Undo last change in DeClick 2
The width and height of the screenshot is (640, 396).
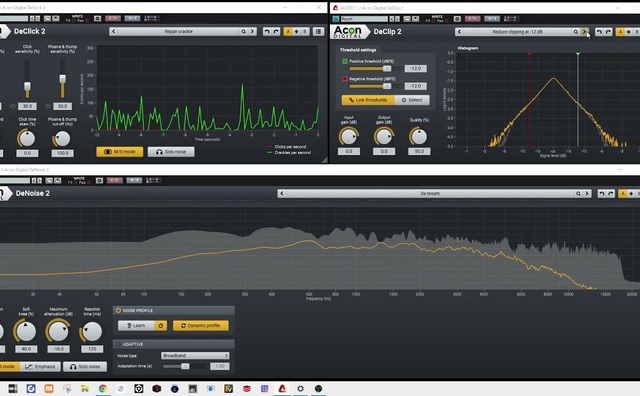point(267,31)
